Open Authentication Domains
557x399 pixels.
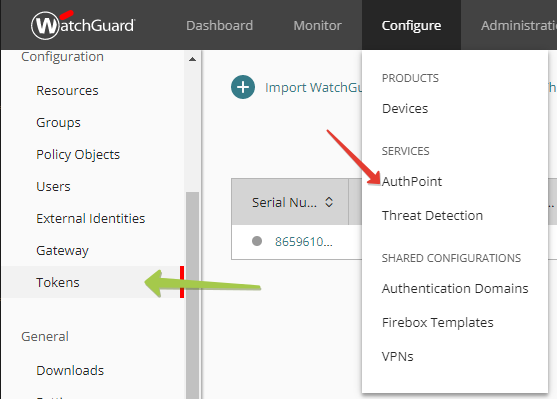click(x=455, y=288)
